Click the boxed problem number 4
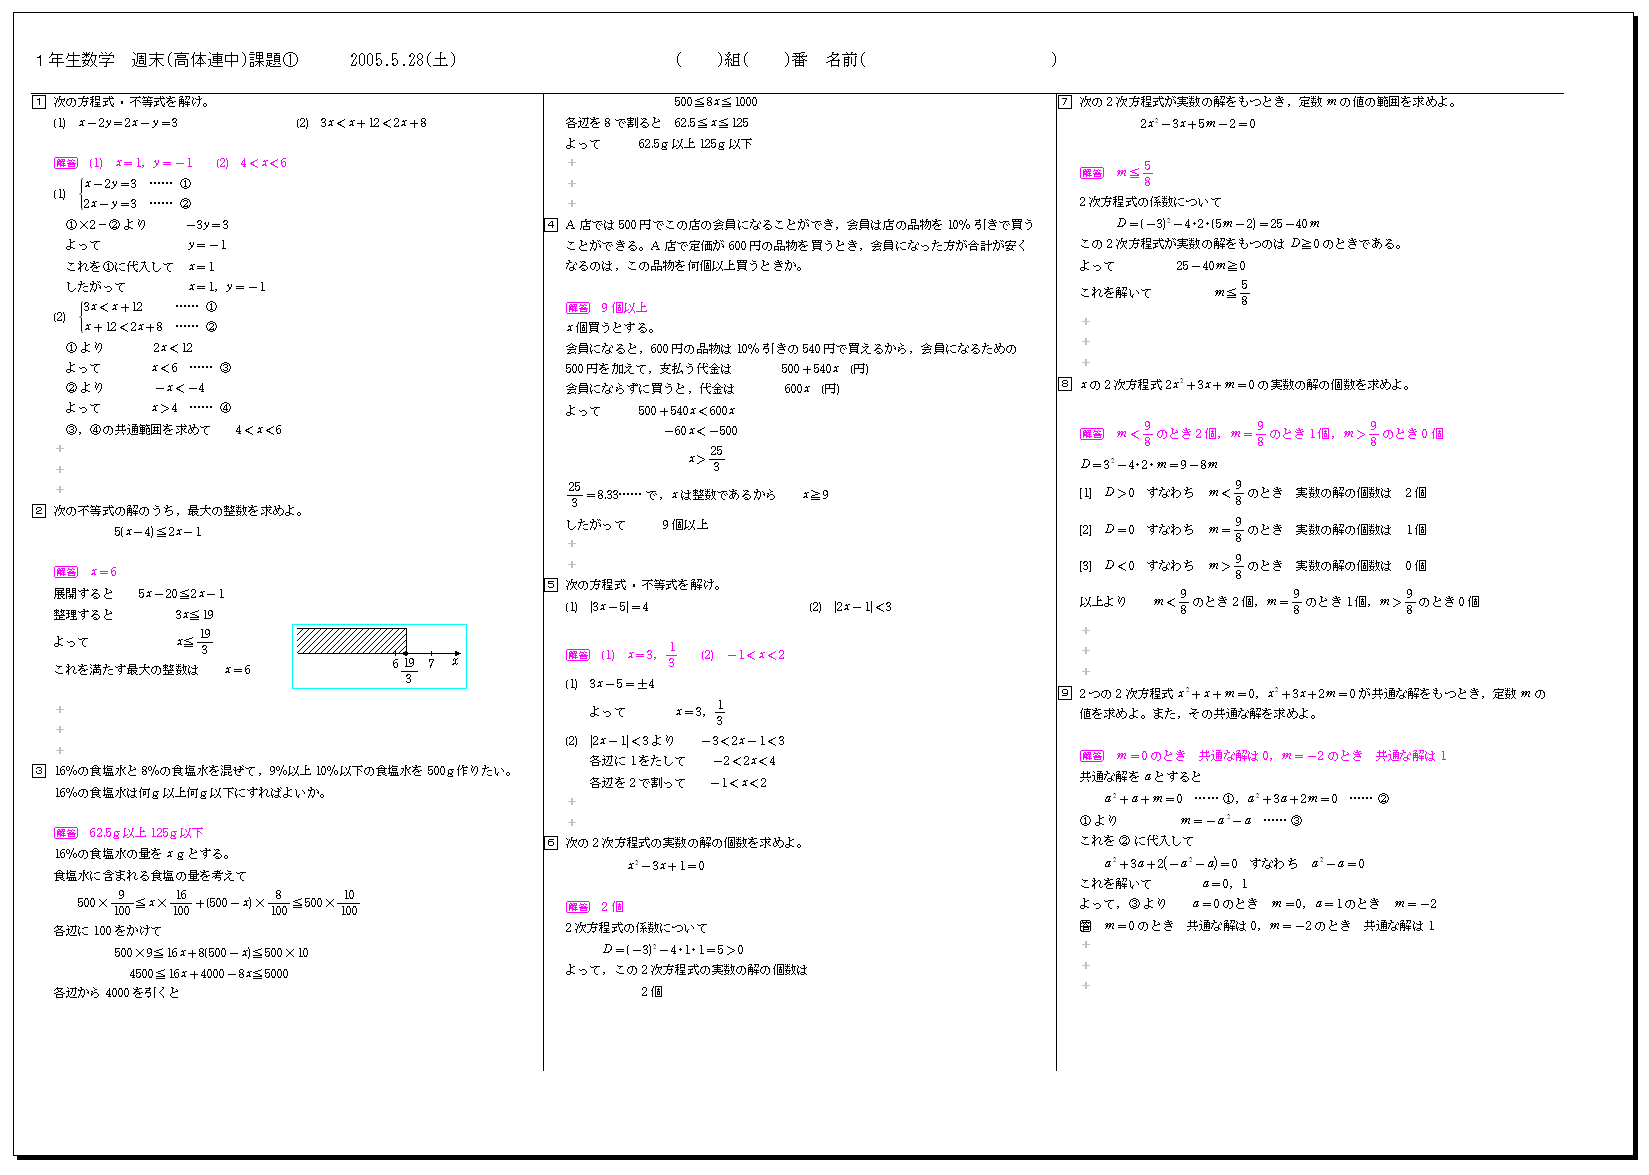 pyautogui.click(x=551, y=225)
